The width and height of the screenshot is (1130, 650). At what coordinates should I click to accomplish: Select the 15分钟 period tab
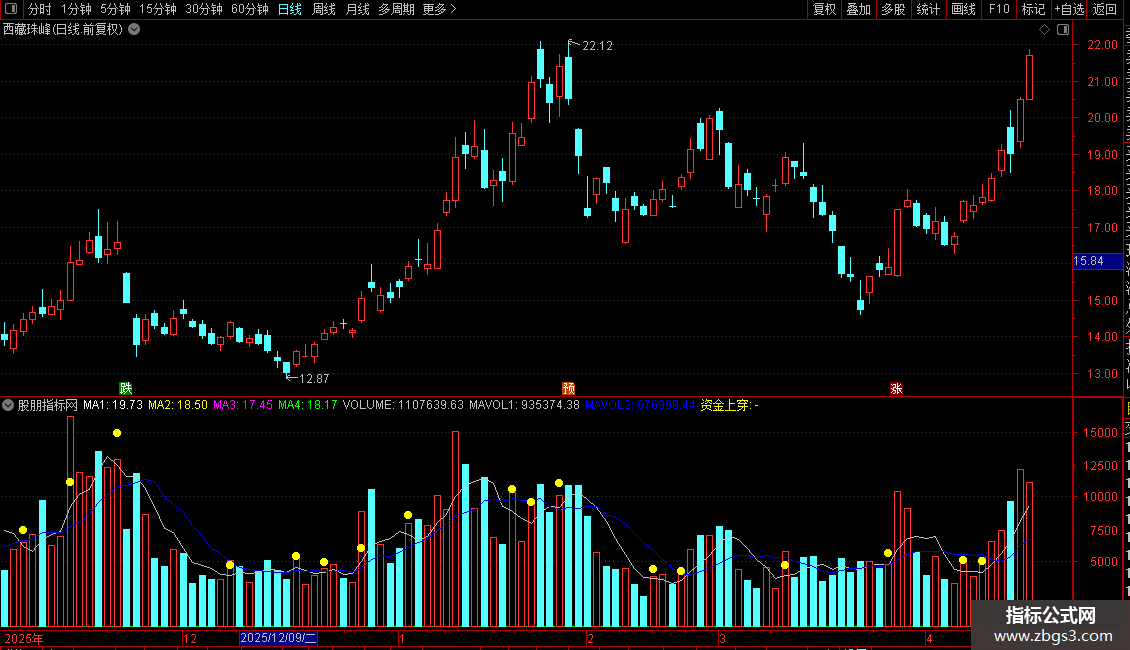158,9
